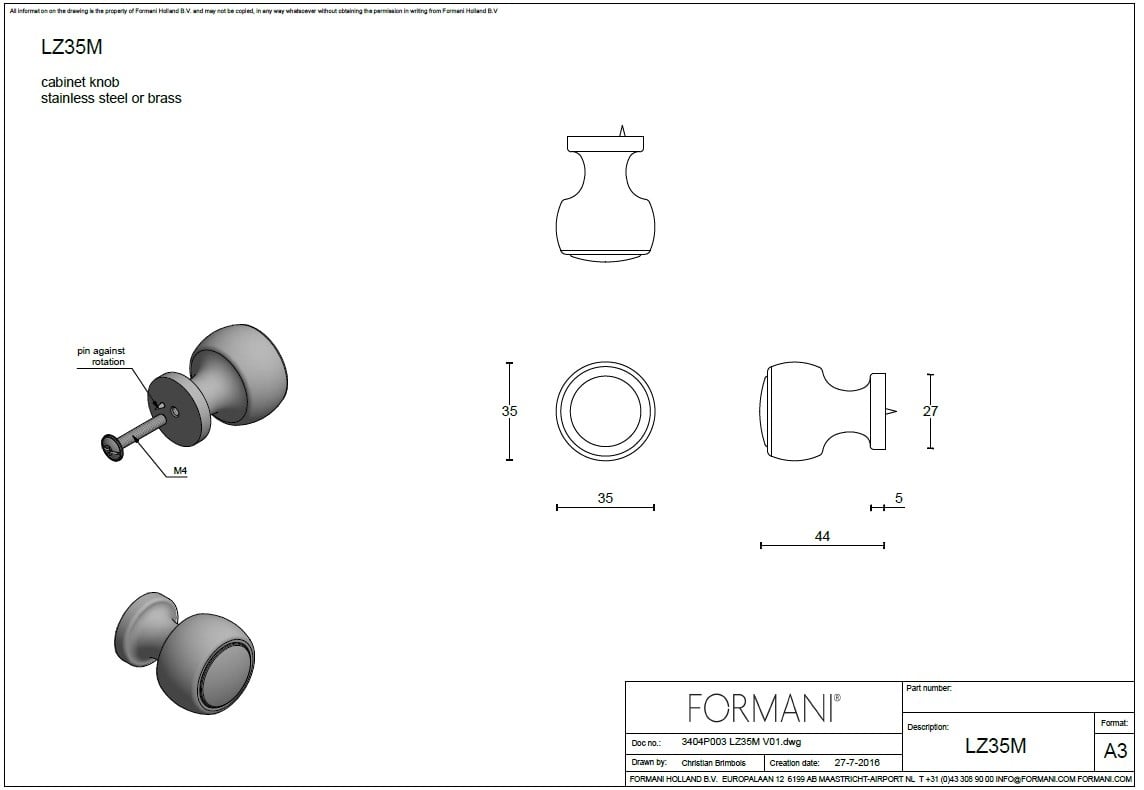Click the vertical 35 dimension label
Viewport: 1144px width, 790px height.
coord(509,411)
